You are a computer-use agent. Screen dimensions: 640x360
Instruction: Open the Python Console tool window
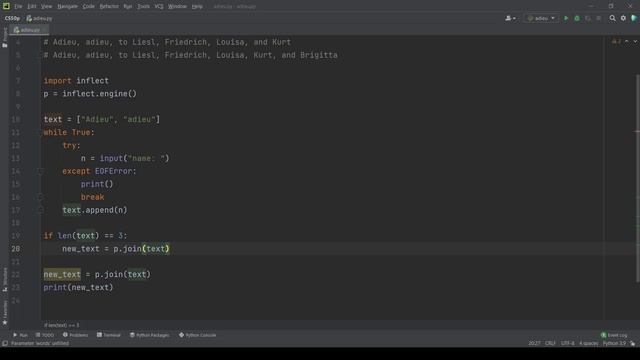click(x=197, y=335)
